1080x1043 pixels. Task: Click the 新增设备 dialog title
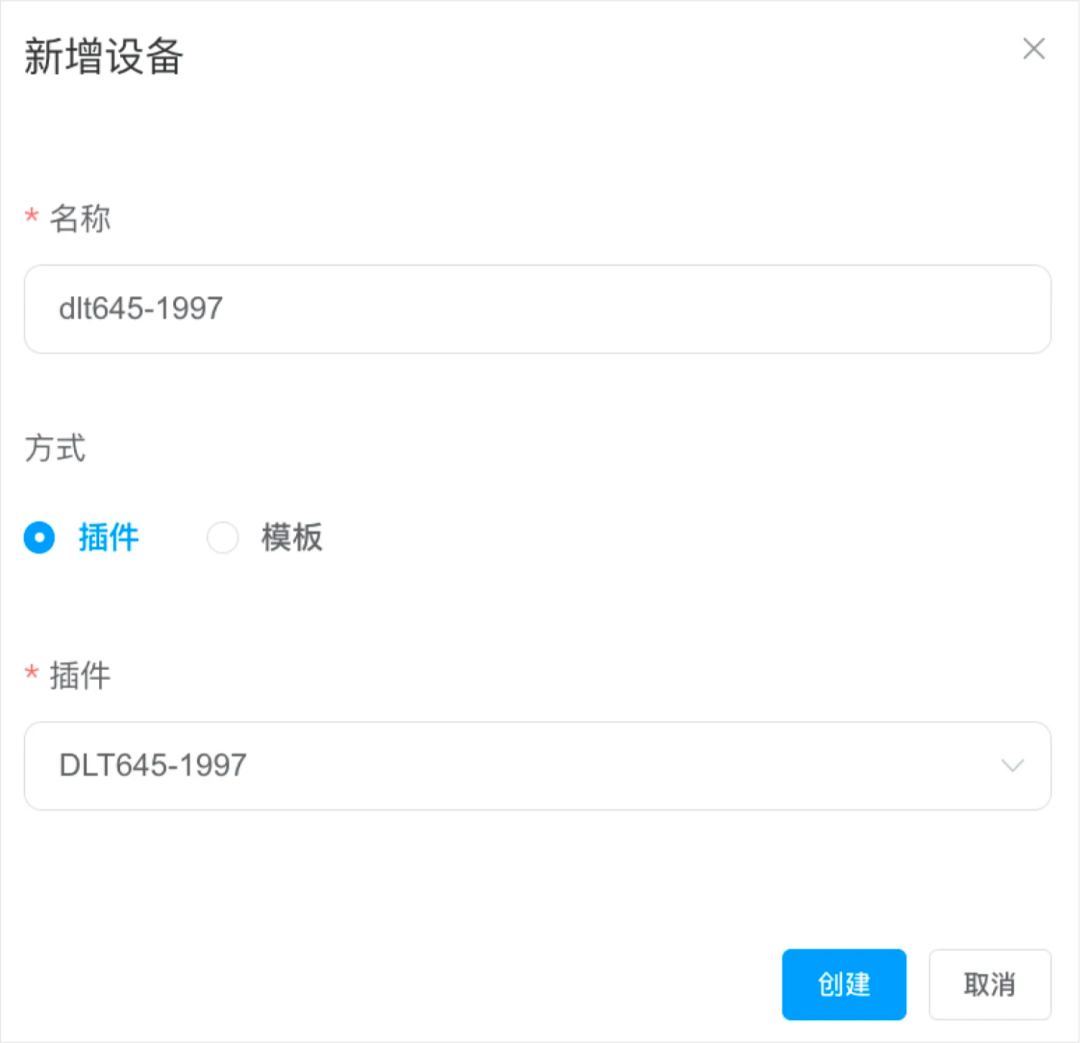tap(103, 56)
